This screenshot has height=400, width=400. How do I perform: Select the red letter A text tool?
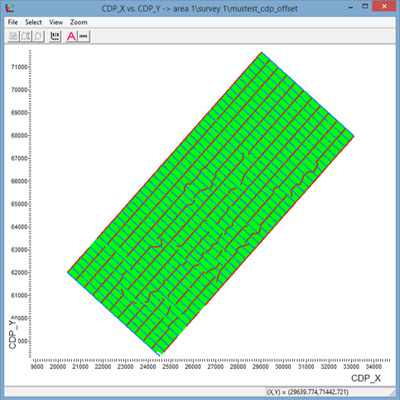tap(71, 36)
